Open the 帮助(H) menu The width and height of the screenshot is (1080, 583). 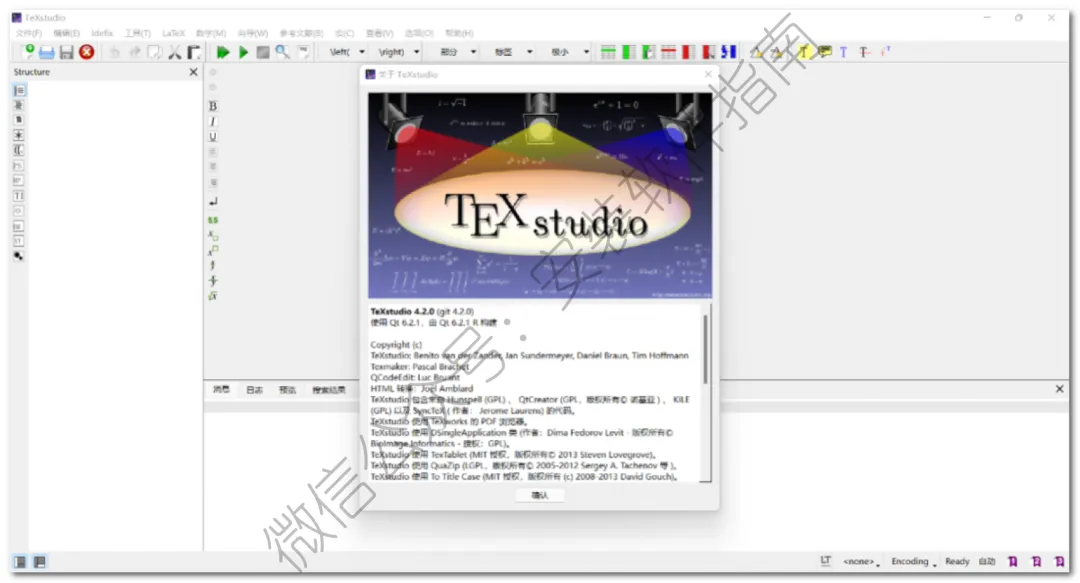459,33
